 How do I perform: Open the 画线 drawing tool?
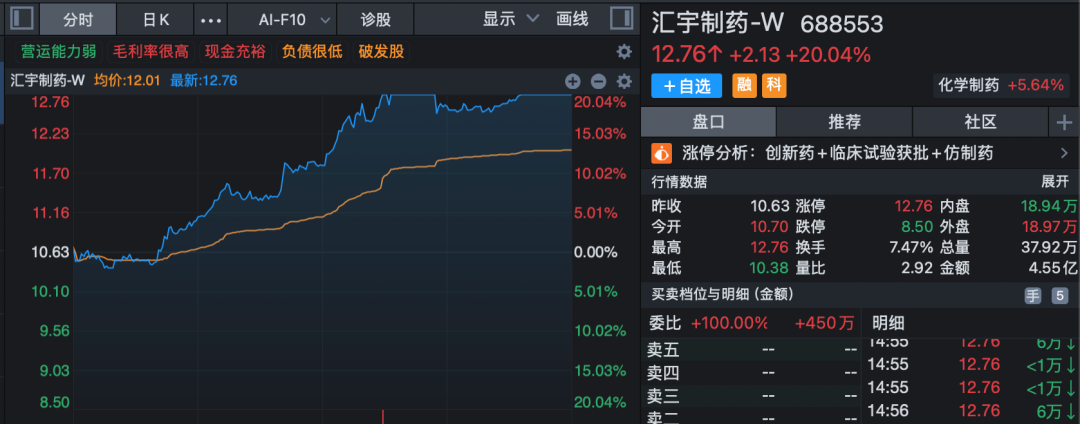pyautogui.click(x=572, y=19)
